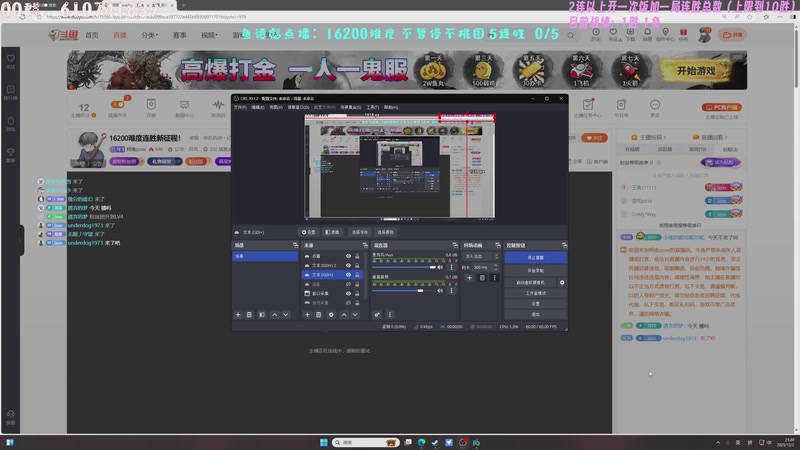Remove selected scene using Scenes trash icon

249,315
